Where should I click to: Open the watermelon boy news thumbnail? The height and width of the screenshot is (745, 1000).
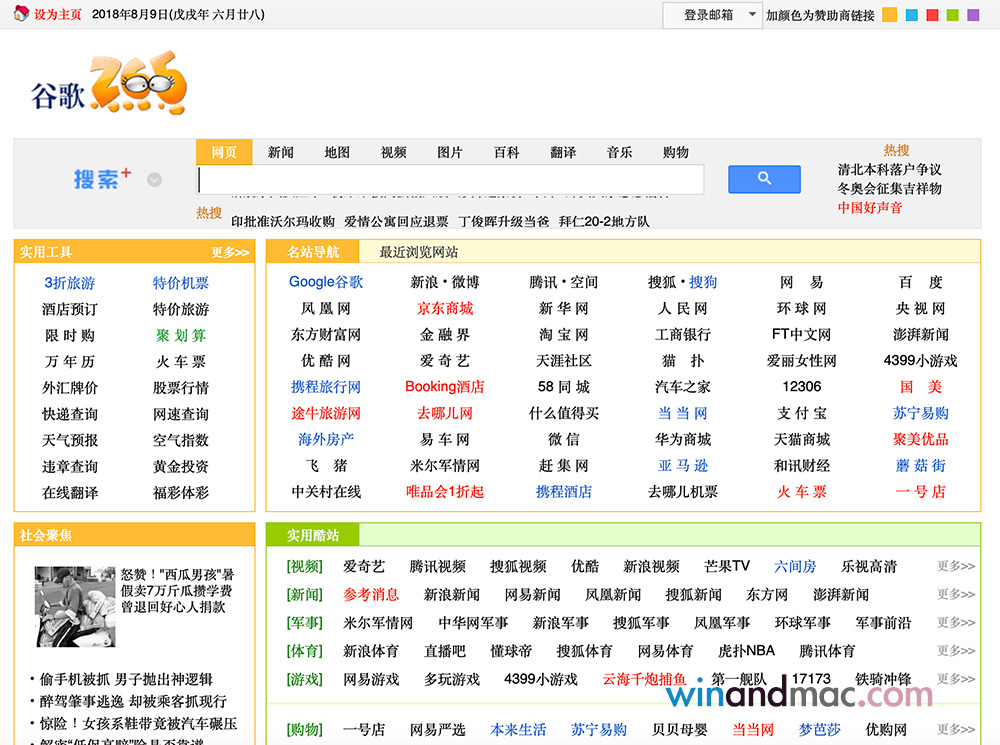[75, 607]
